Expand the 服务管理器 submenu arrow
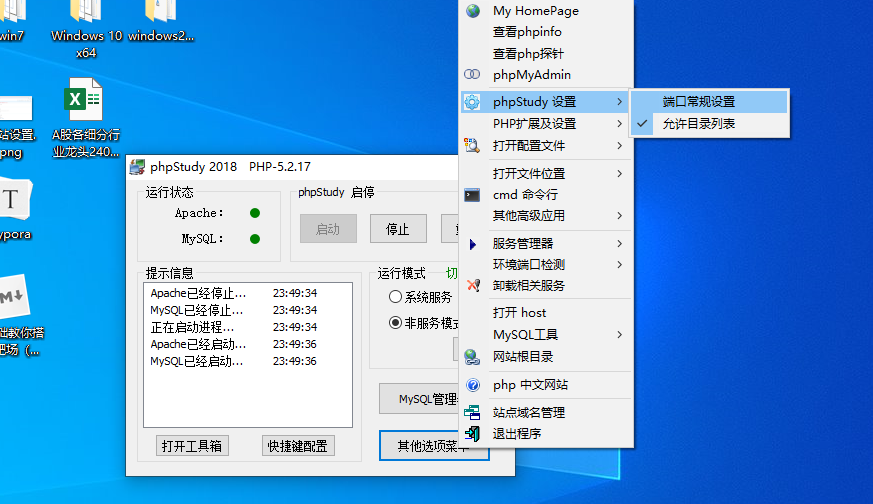The width and height of the screenshot is (873, 504). point(620,243)
